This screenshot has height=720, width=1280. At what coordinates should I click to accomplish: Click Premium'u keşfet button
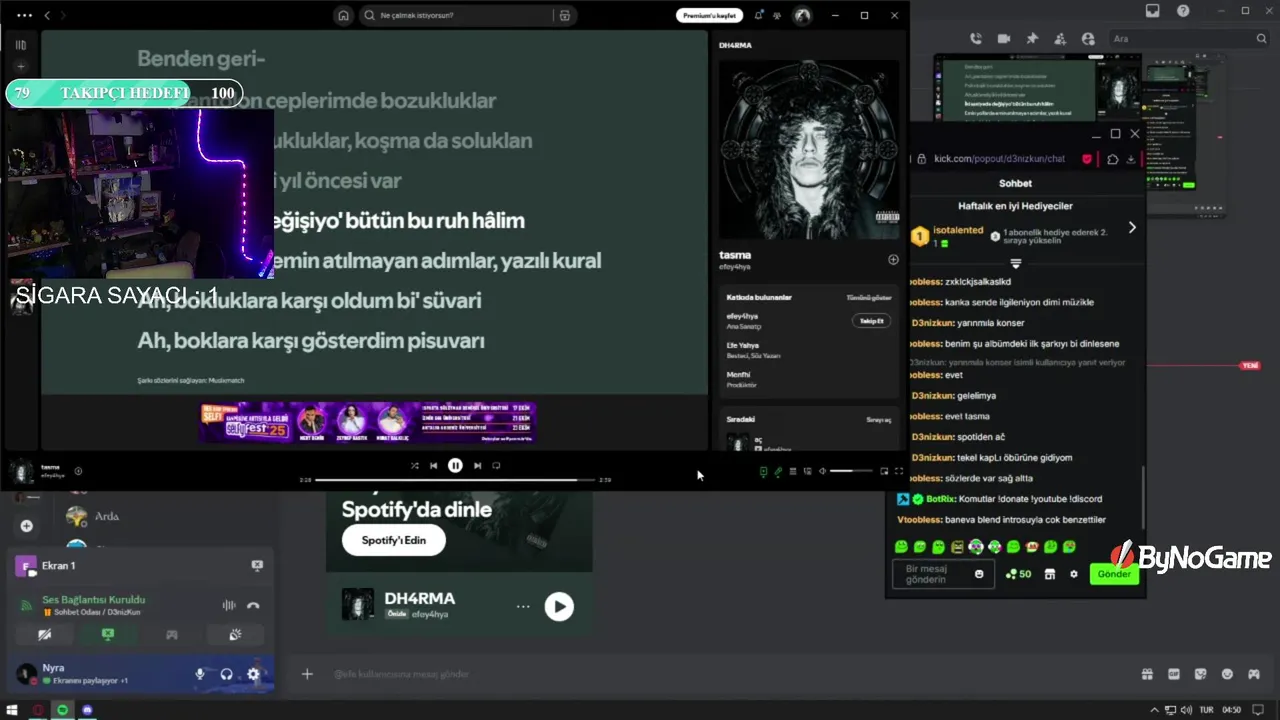click(x=709, y=15)
